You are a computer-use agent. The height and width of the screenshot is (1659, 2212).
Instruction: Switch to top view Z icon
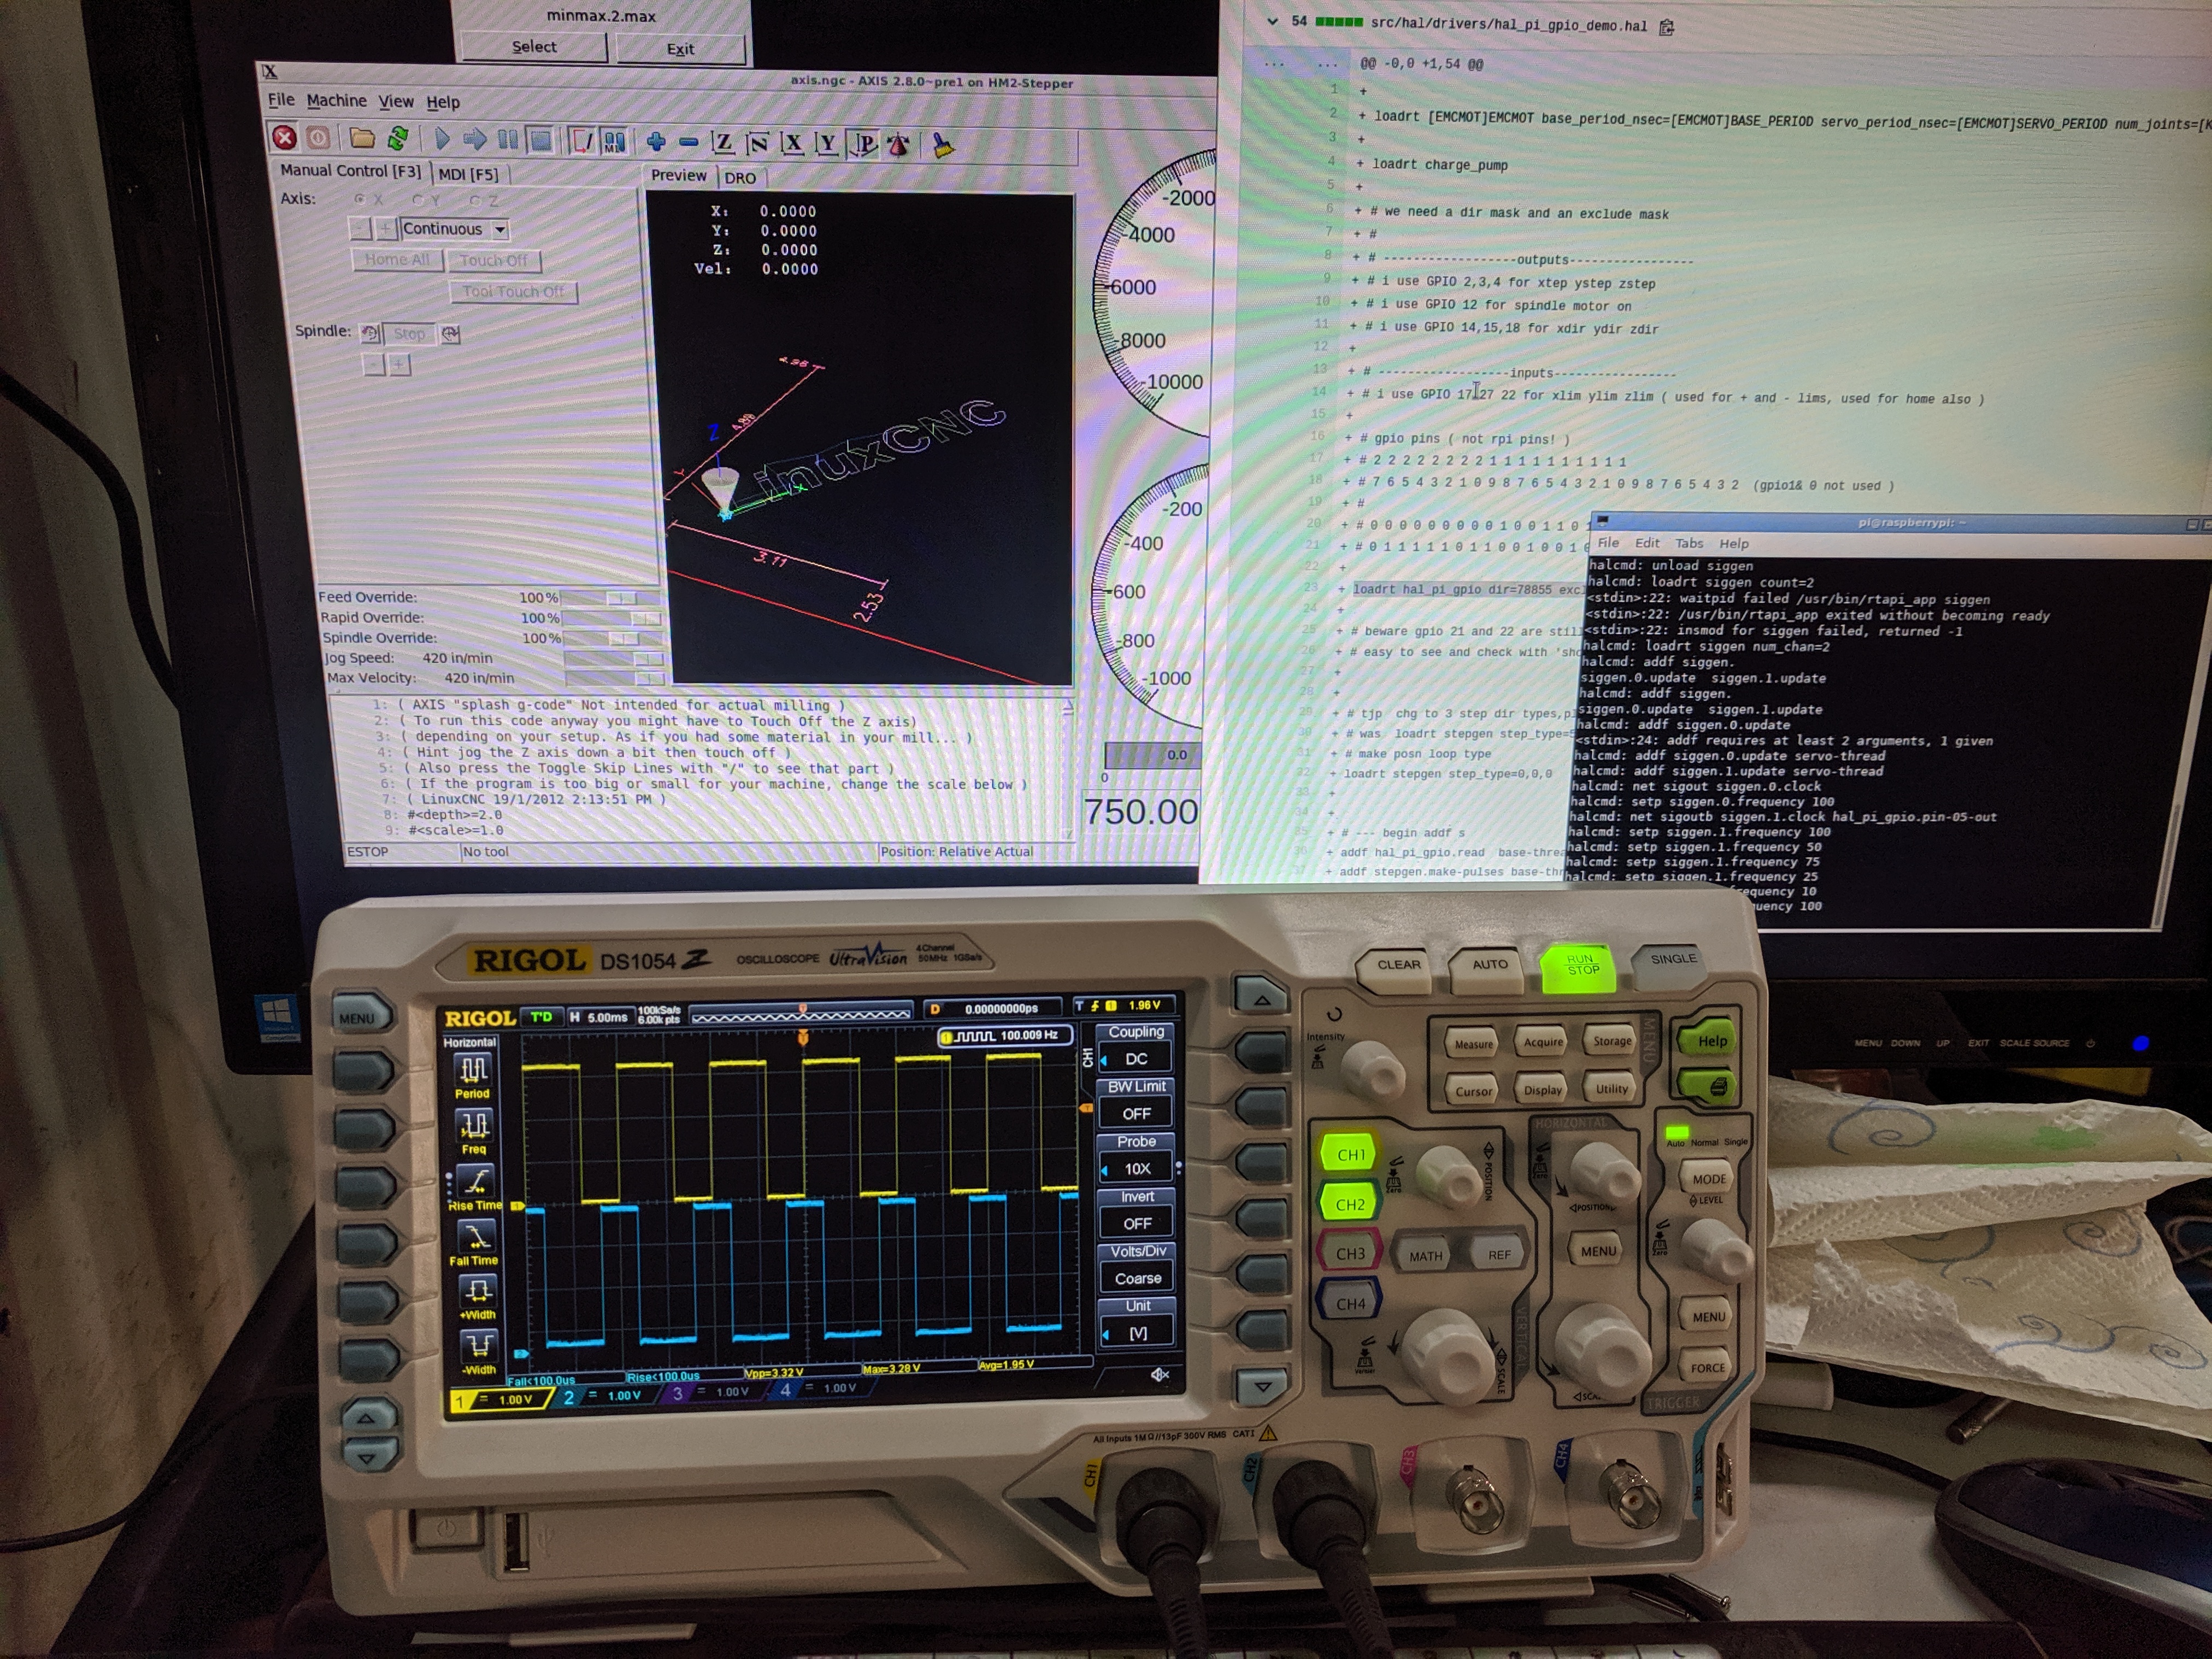pyautogui.click(x=723, y=144)
